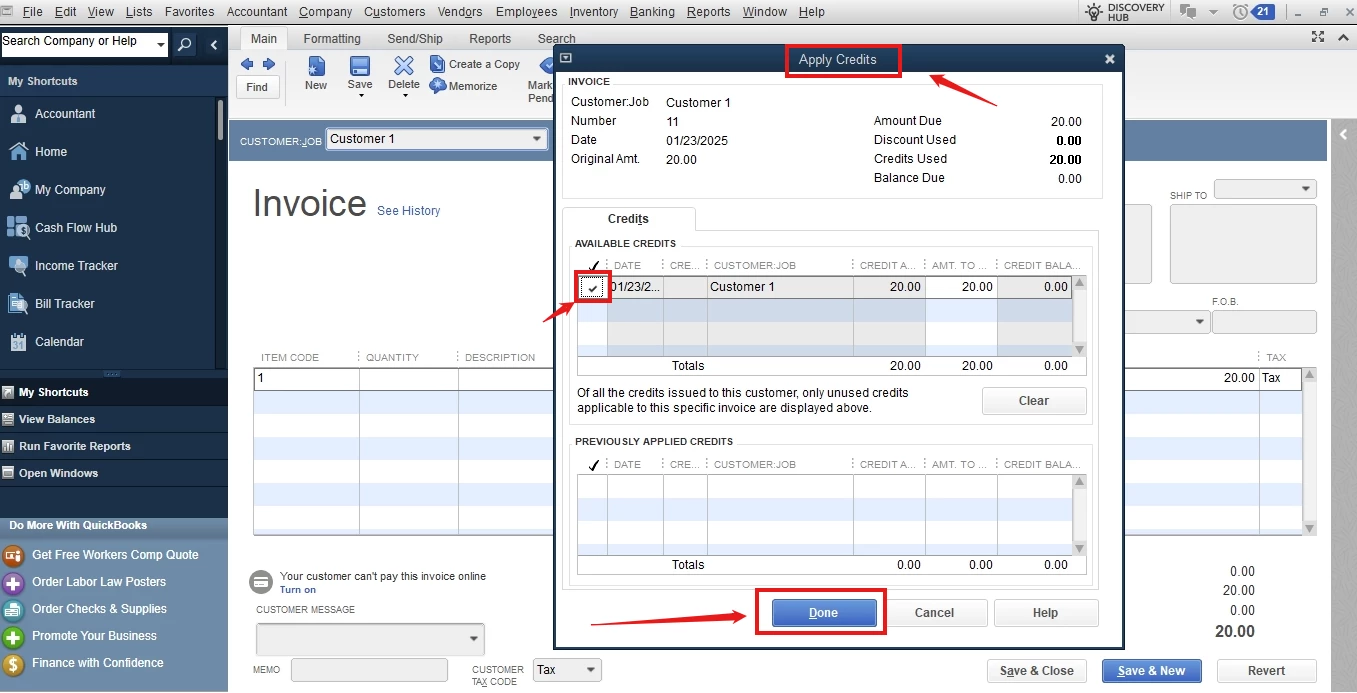Screen dimensions: 1357x693
Task: Open the Banking menu
Action: click(x=653, y=12)
